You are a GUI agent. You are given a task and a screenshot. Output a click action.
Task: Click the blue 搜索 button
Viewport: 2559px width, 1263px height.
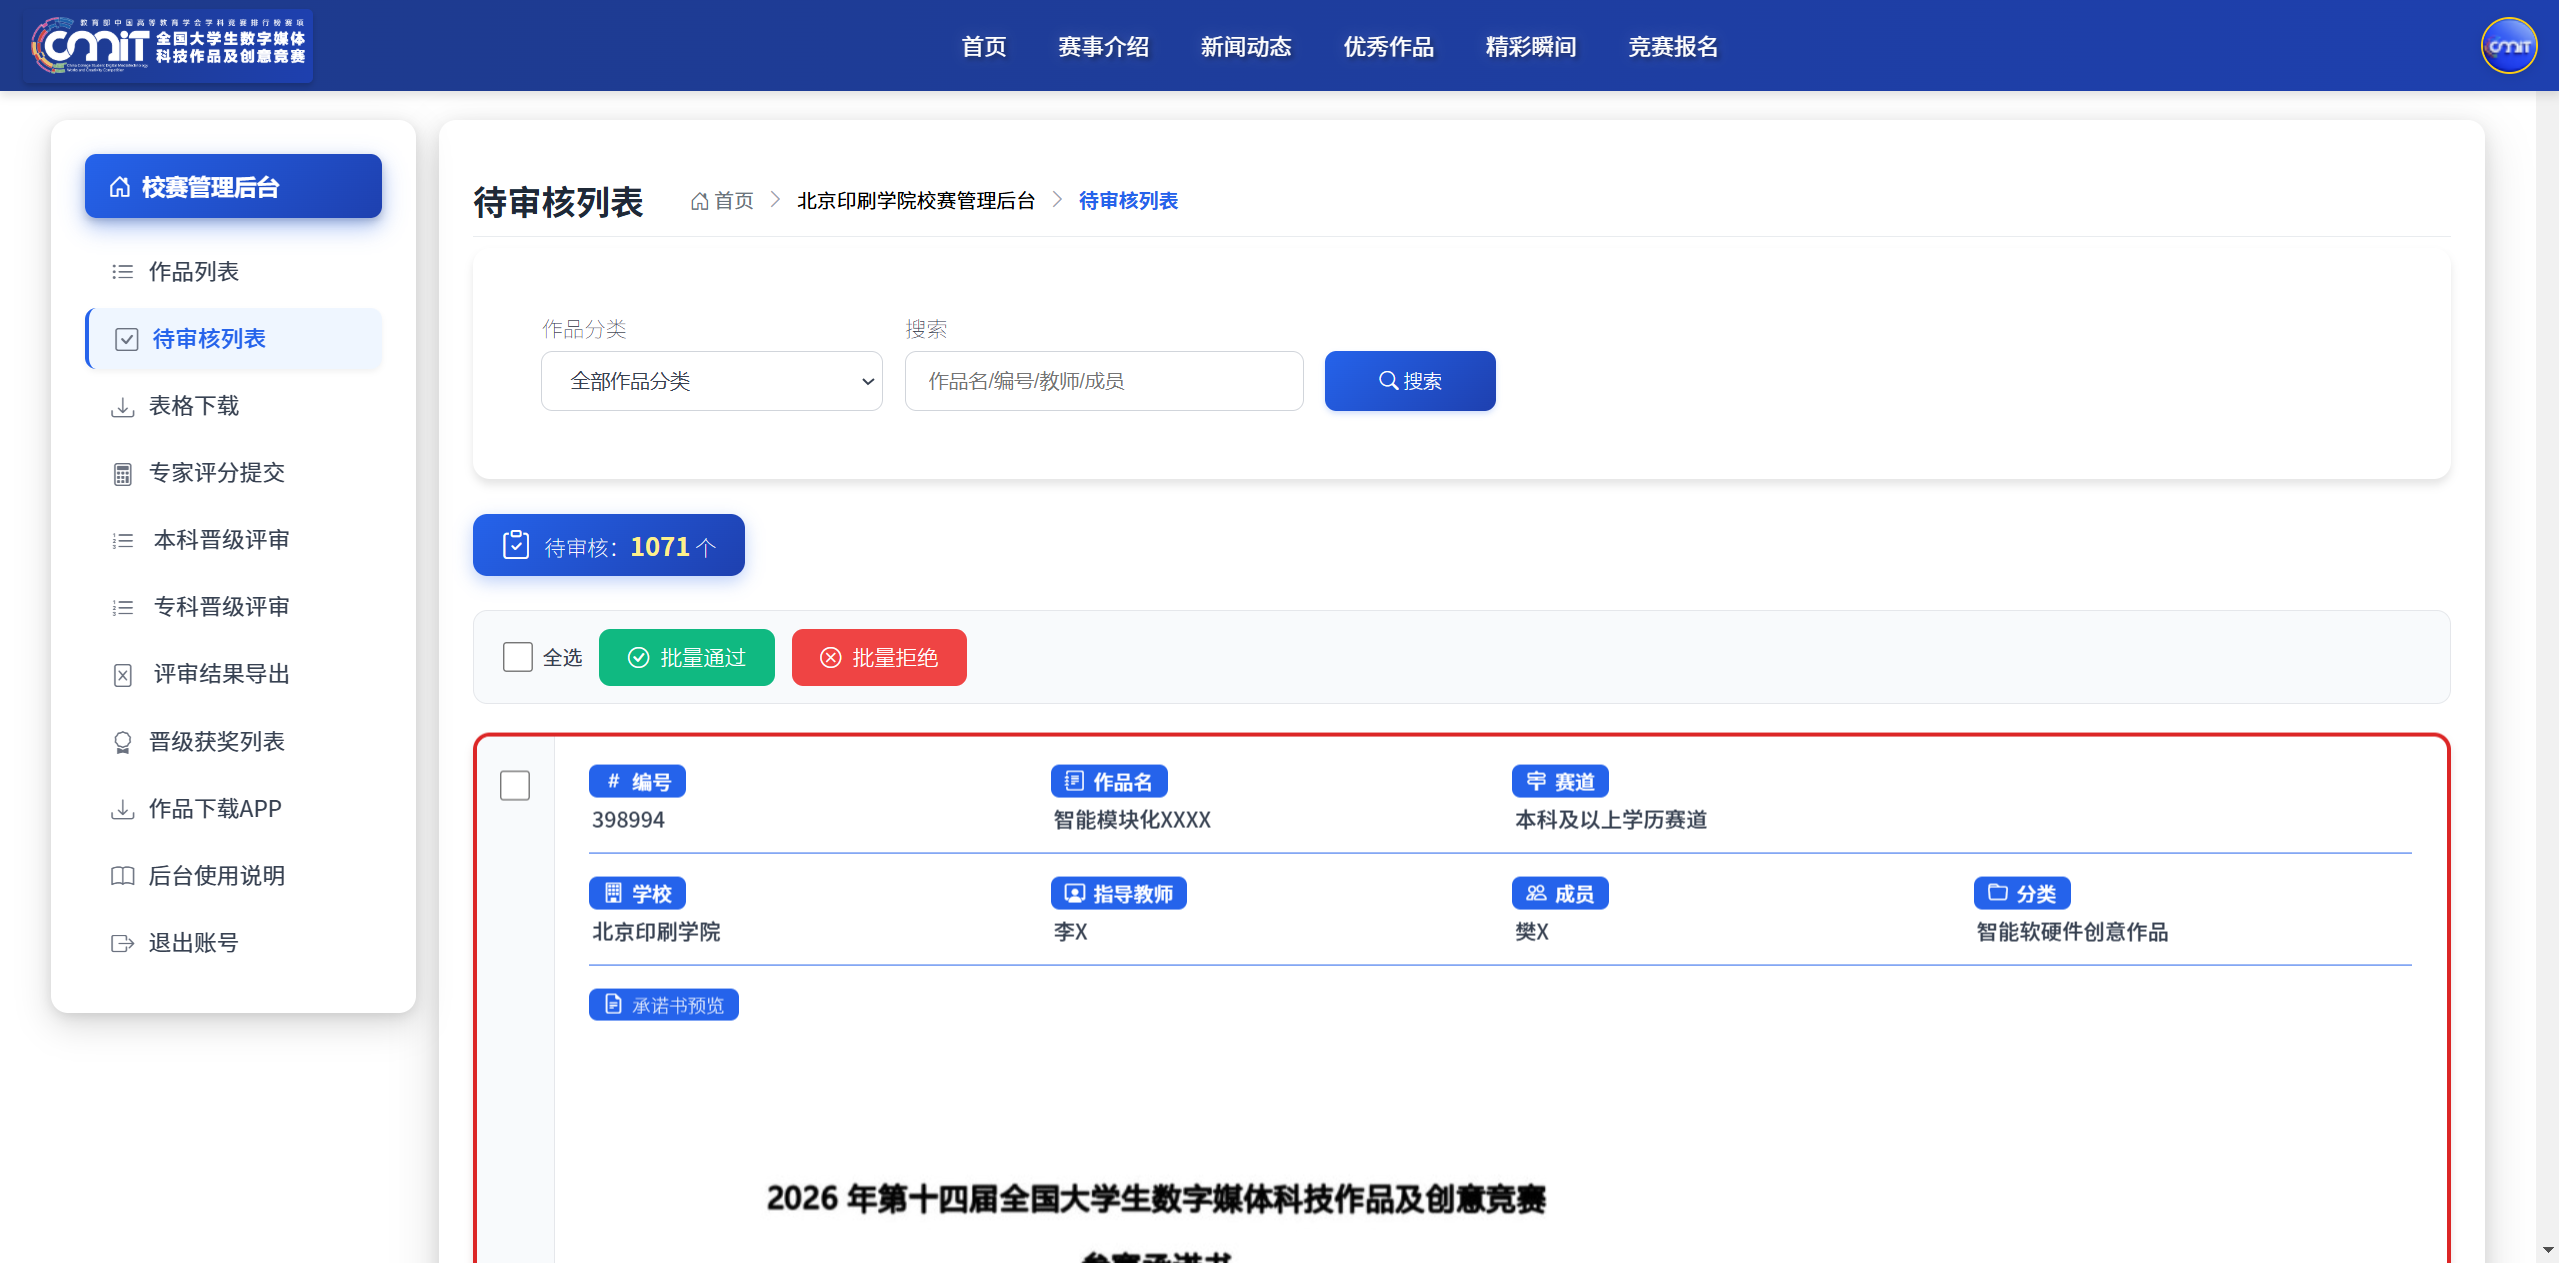point(1410,381)
